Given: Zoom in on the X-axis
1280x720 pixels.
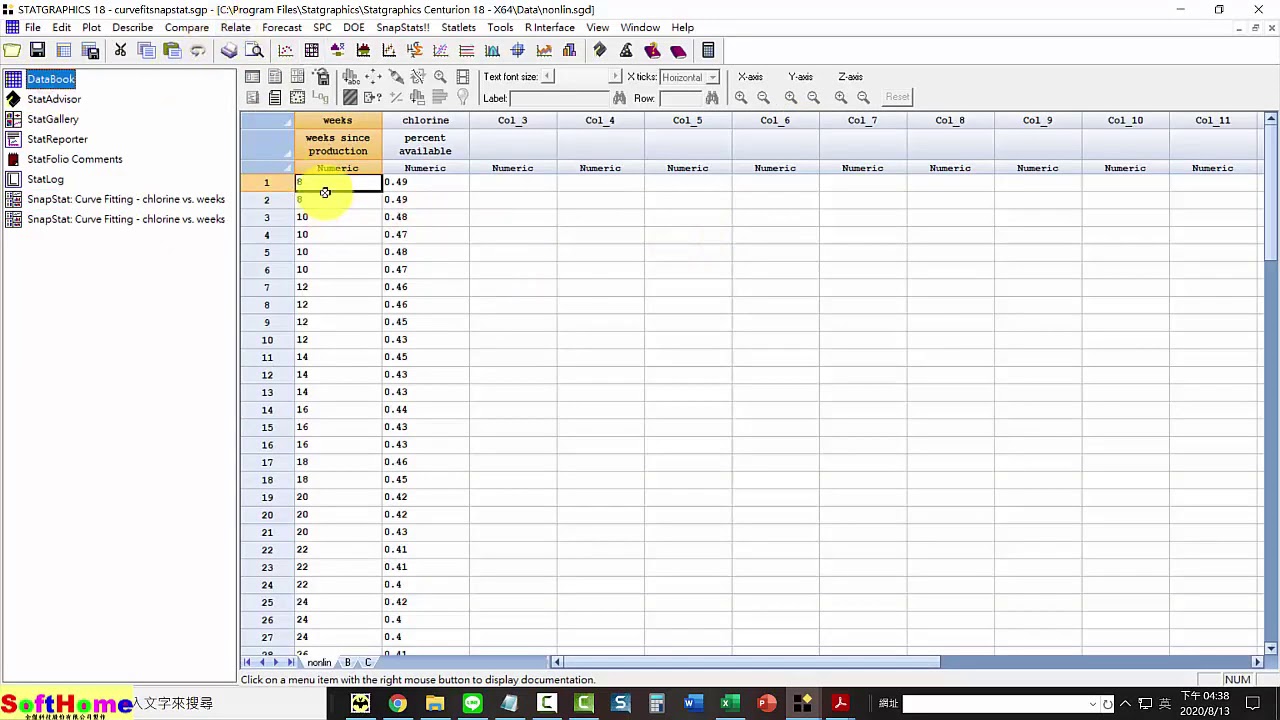Looking at the screenshot, I should pyautogui.click(x=741, y=97).
